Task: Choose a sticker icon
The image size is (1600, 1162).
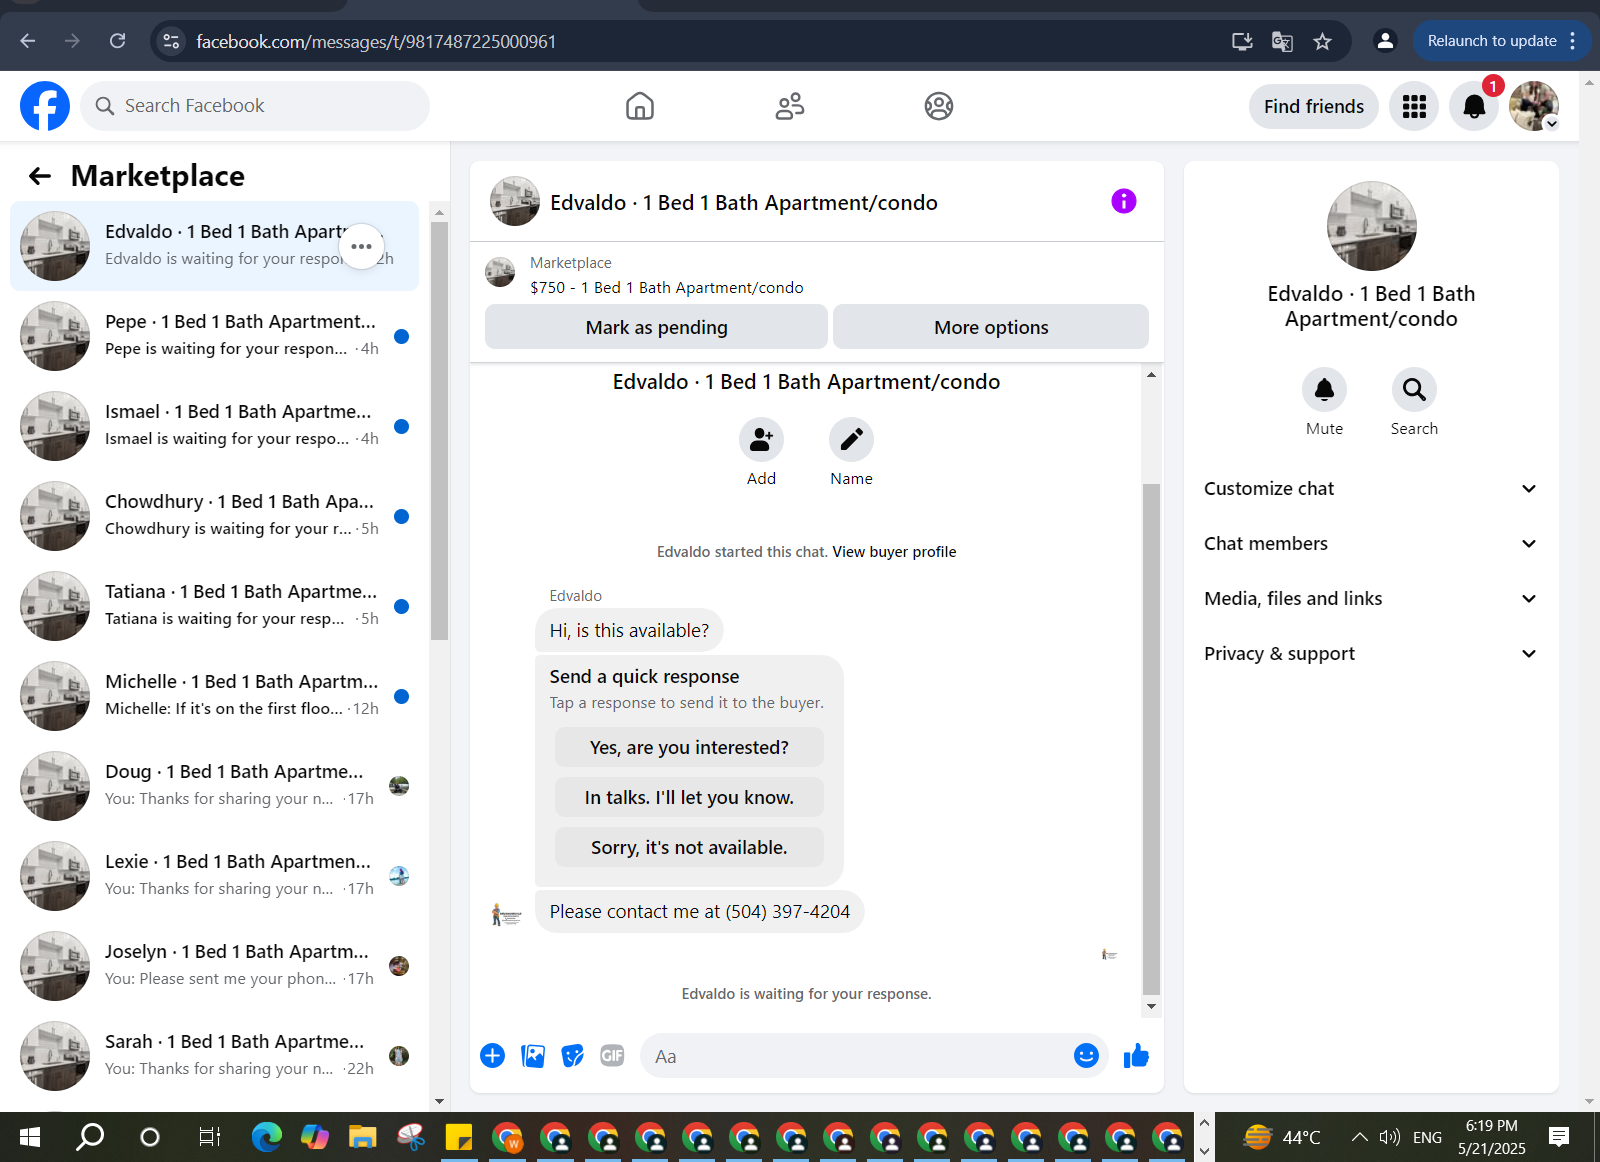Action: click(x=573, y=1056)
